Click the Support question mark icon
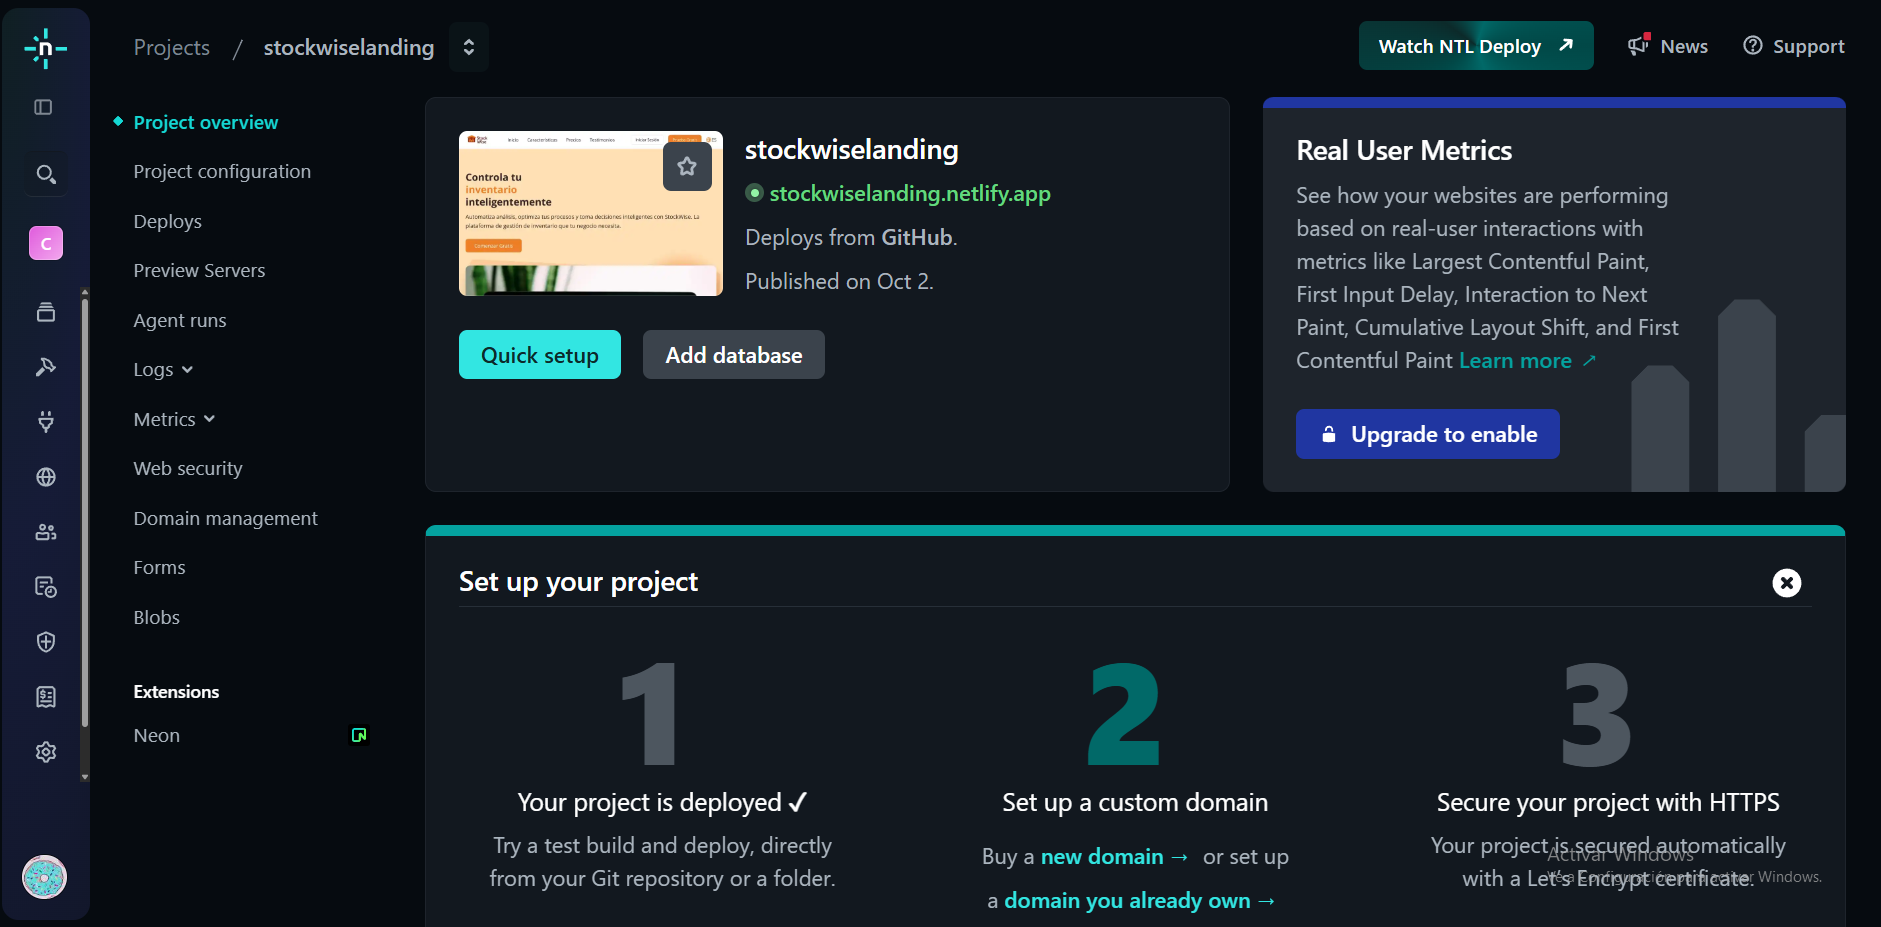This screenshot has height=927, width=1881. click(x=1753, y=46)
